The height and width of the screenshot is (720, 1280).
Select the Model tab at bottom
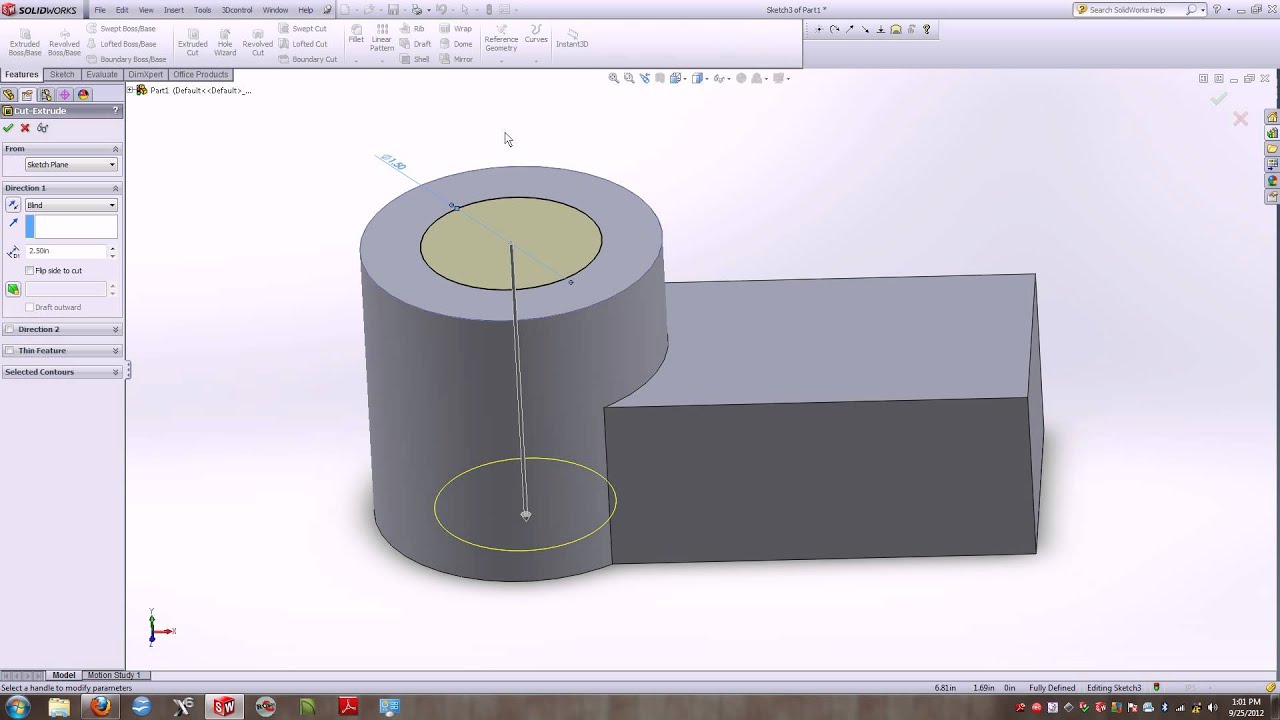click(63, 675)
